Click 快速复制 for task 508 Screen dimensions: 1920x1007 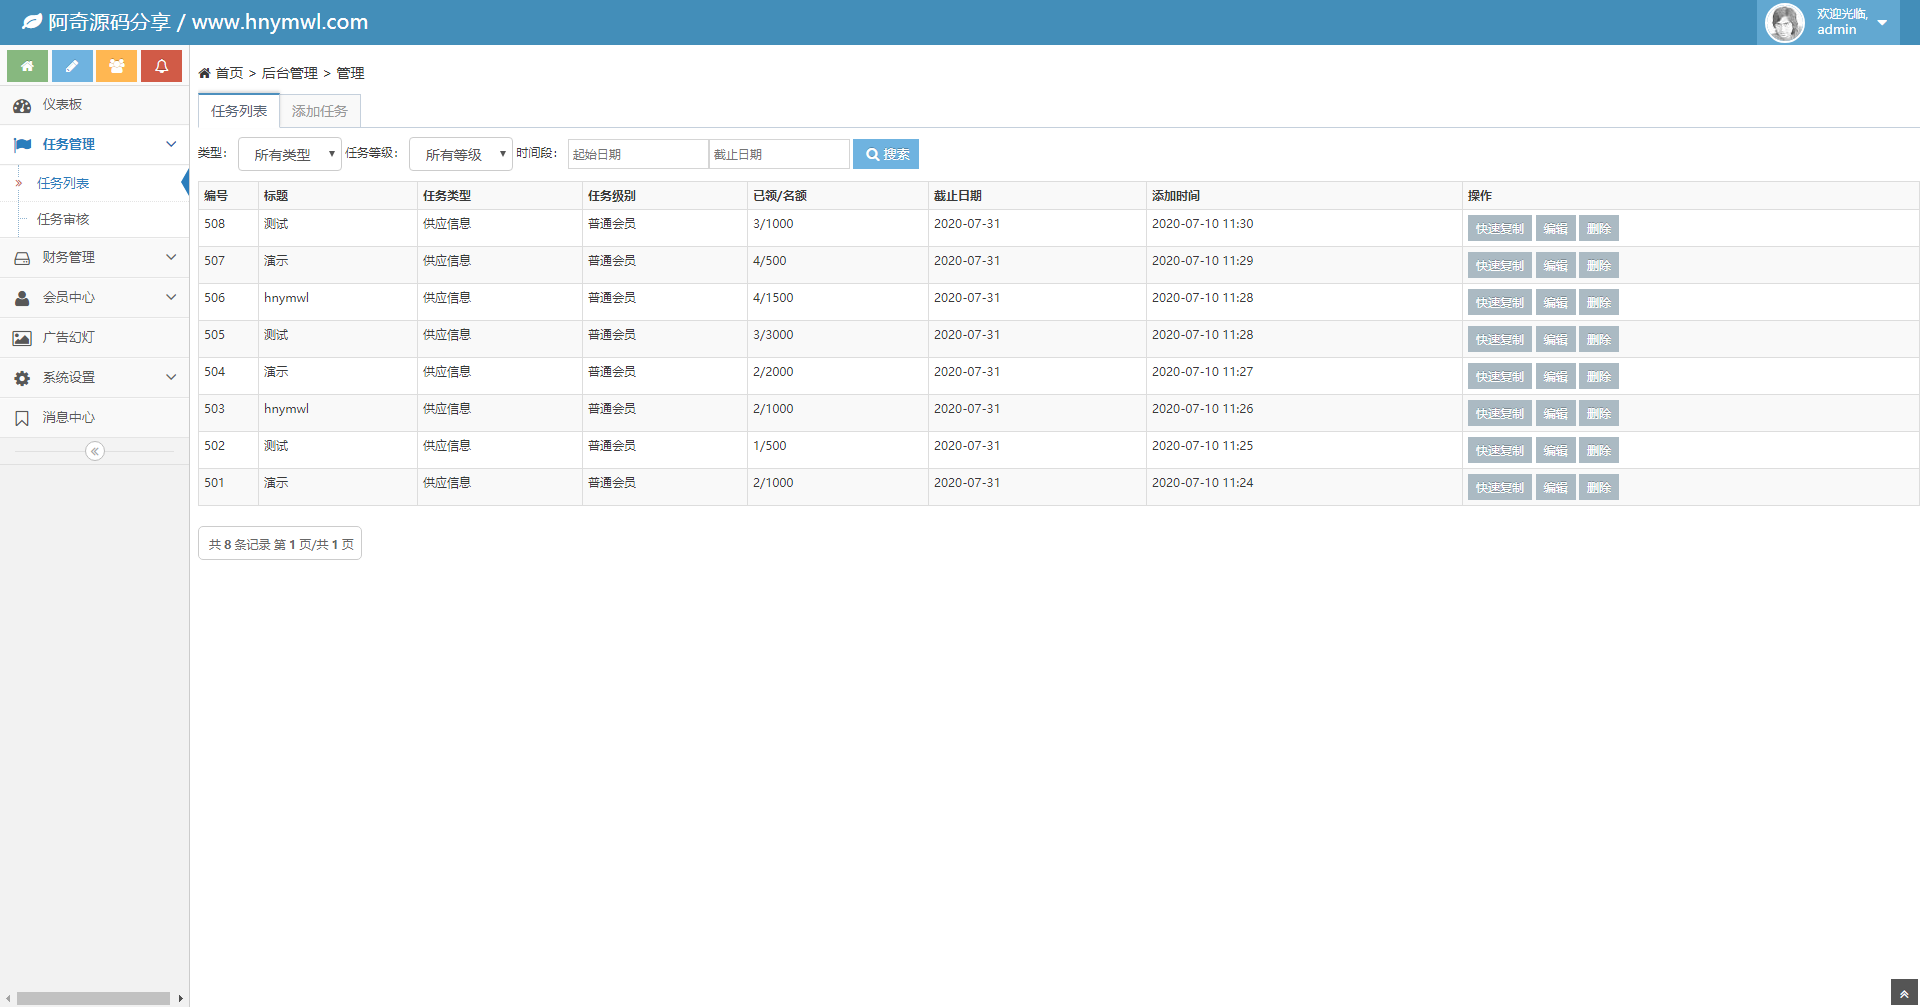point(1499,229)
